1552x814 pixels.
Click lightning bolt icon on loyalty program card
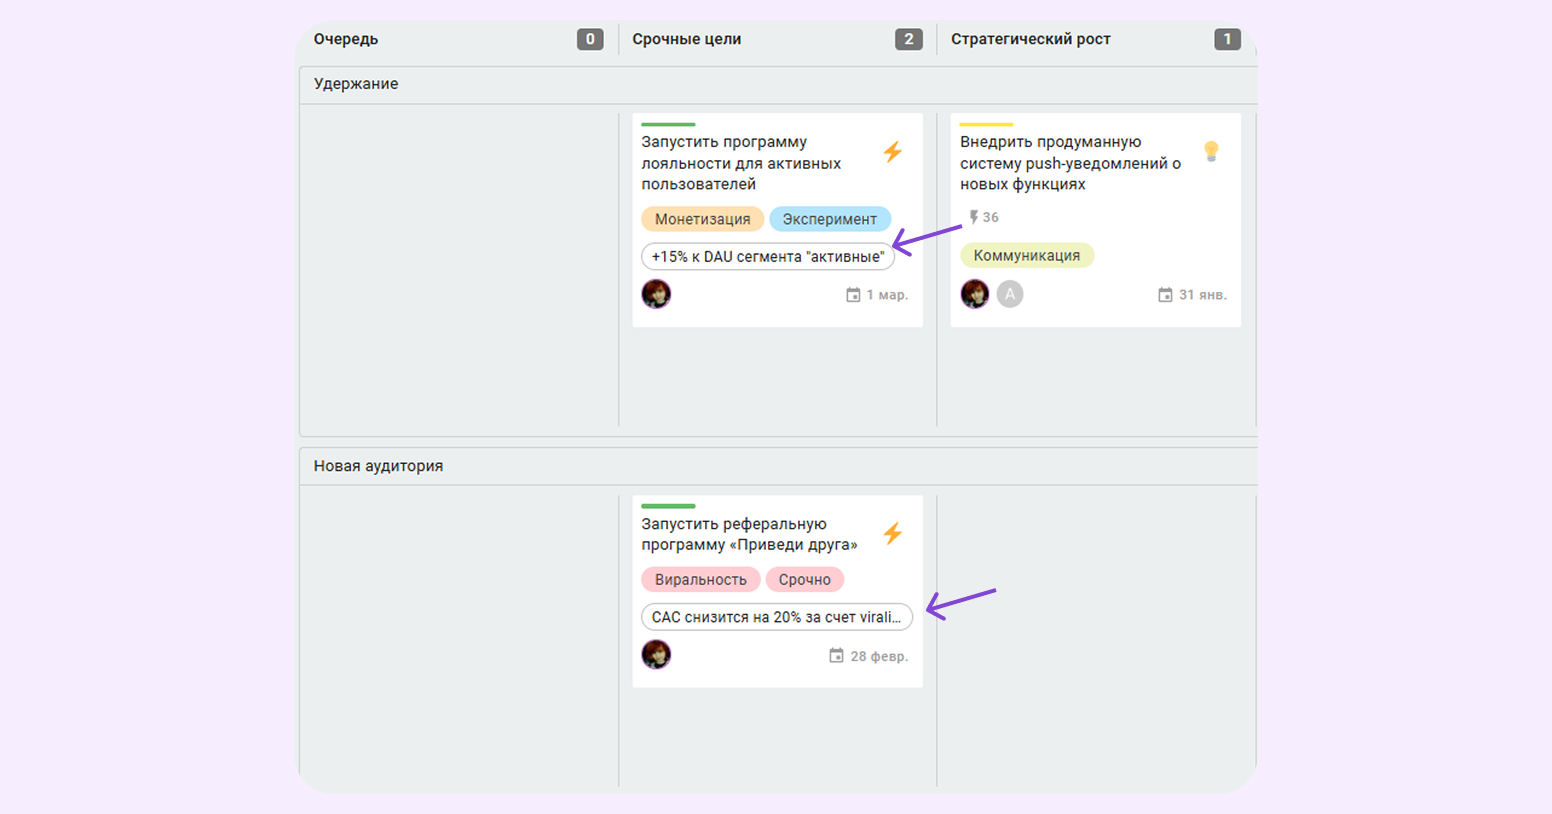892,151
